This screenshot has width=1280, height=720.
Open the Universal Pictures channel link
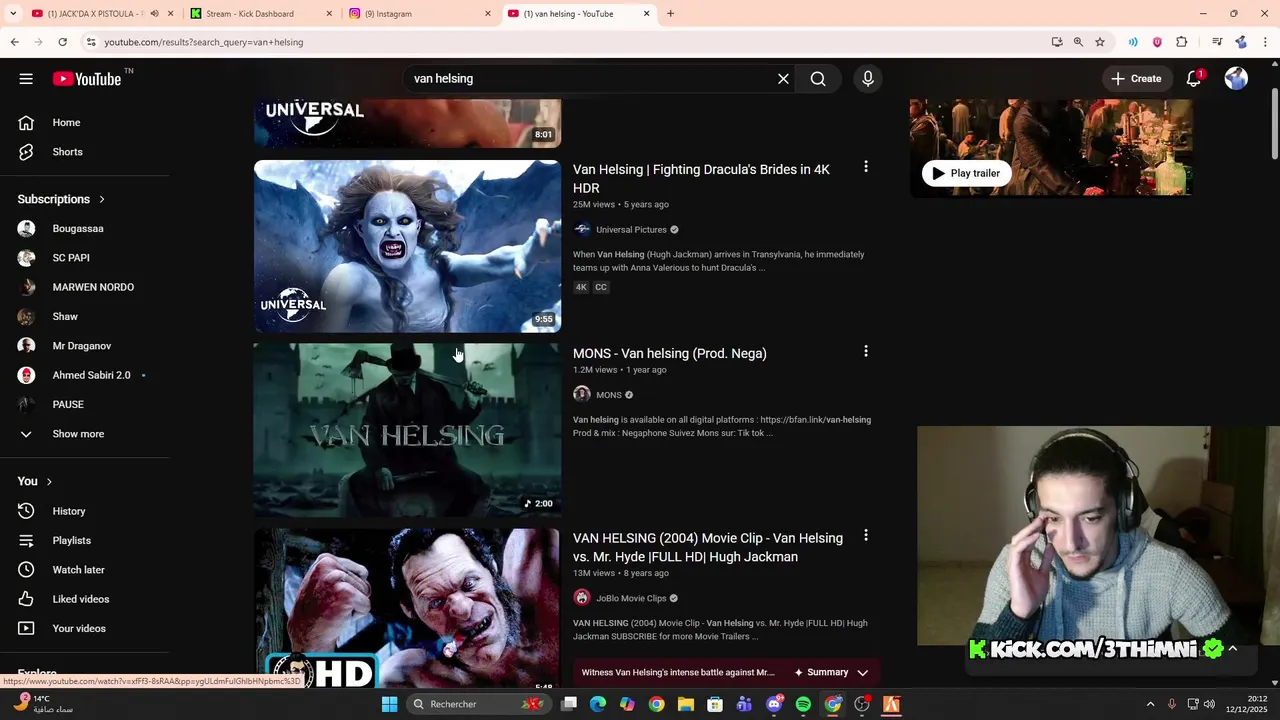pos(631,230)
